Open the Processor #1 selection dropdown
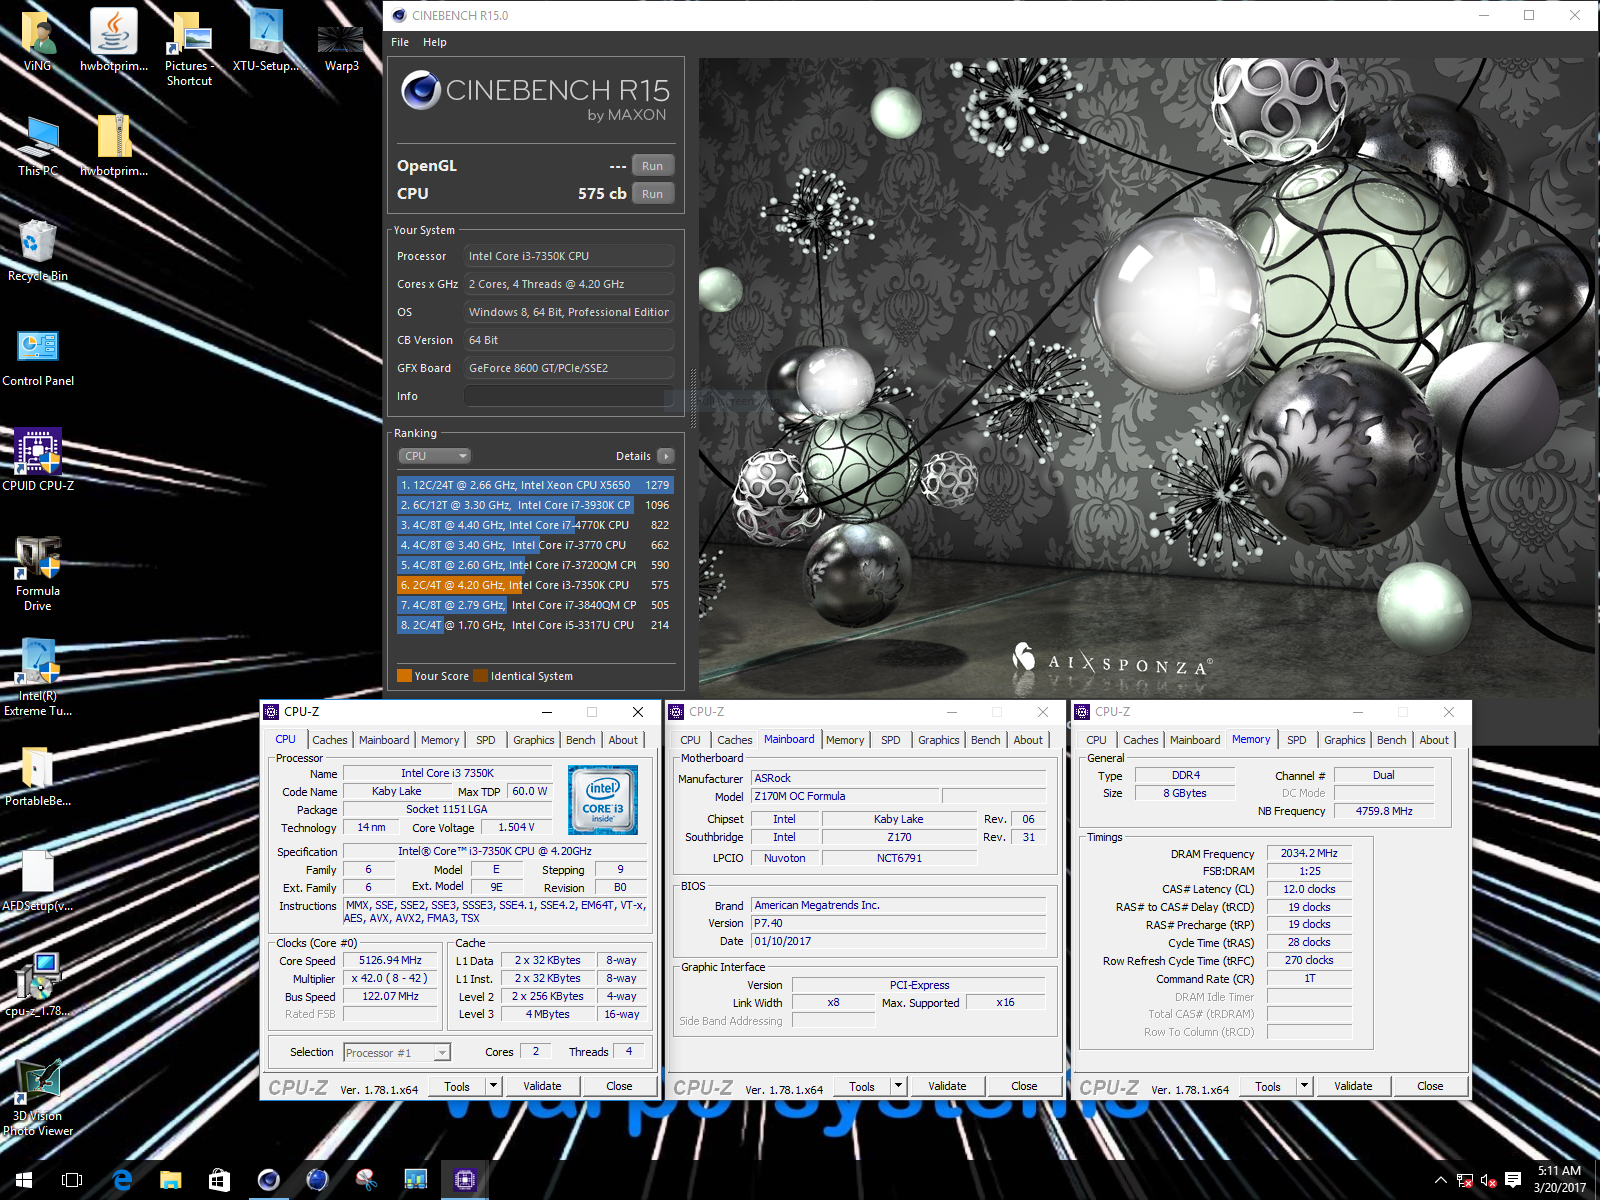Image resolution: width=1600 pixels, height=1200 pixels. coord(397,1053)
